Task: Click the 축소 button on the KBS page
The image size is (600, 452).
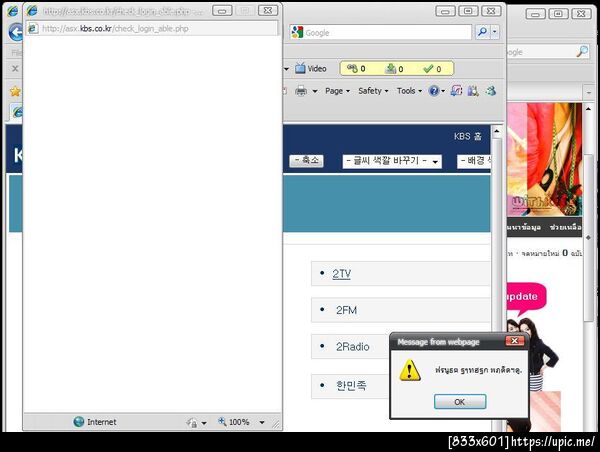Action: [307, 161]
